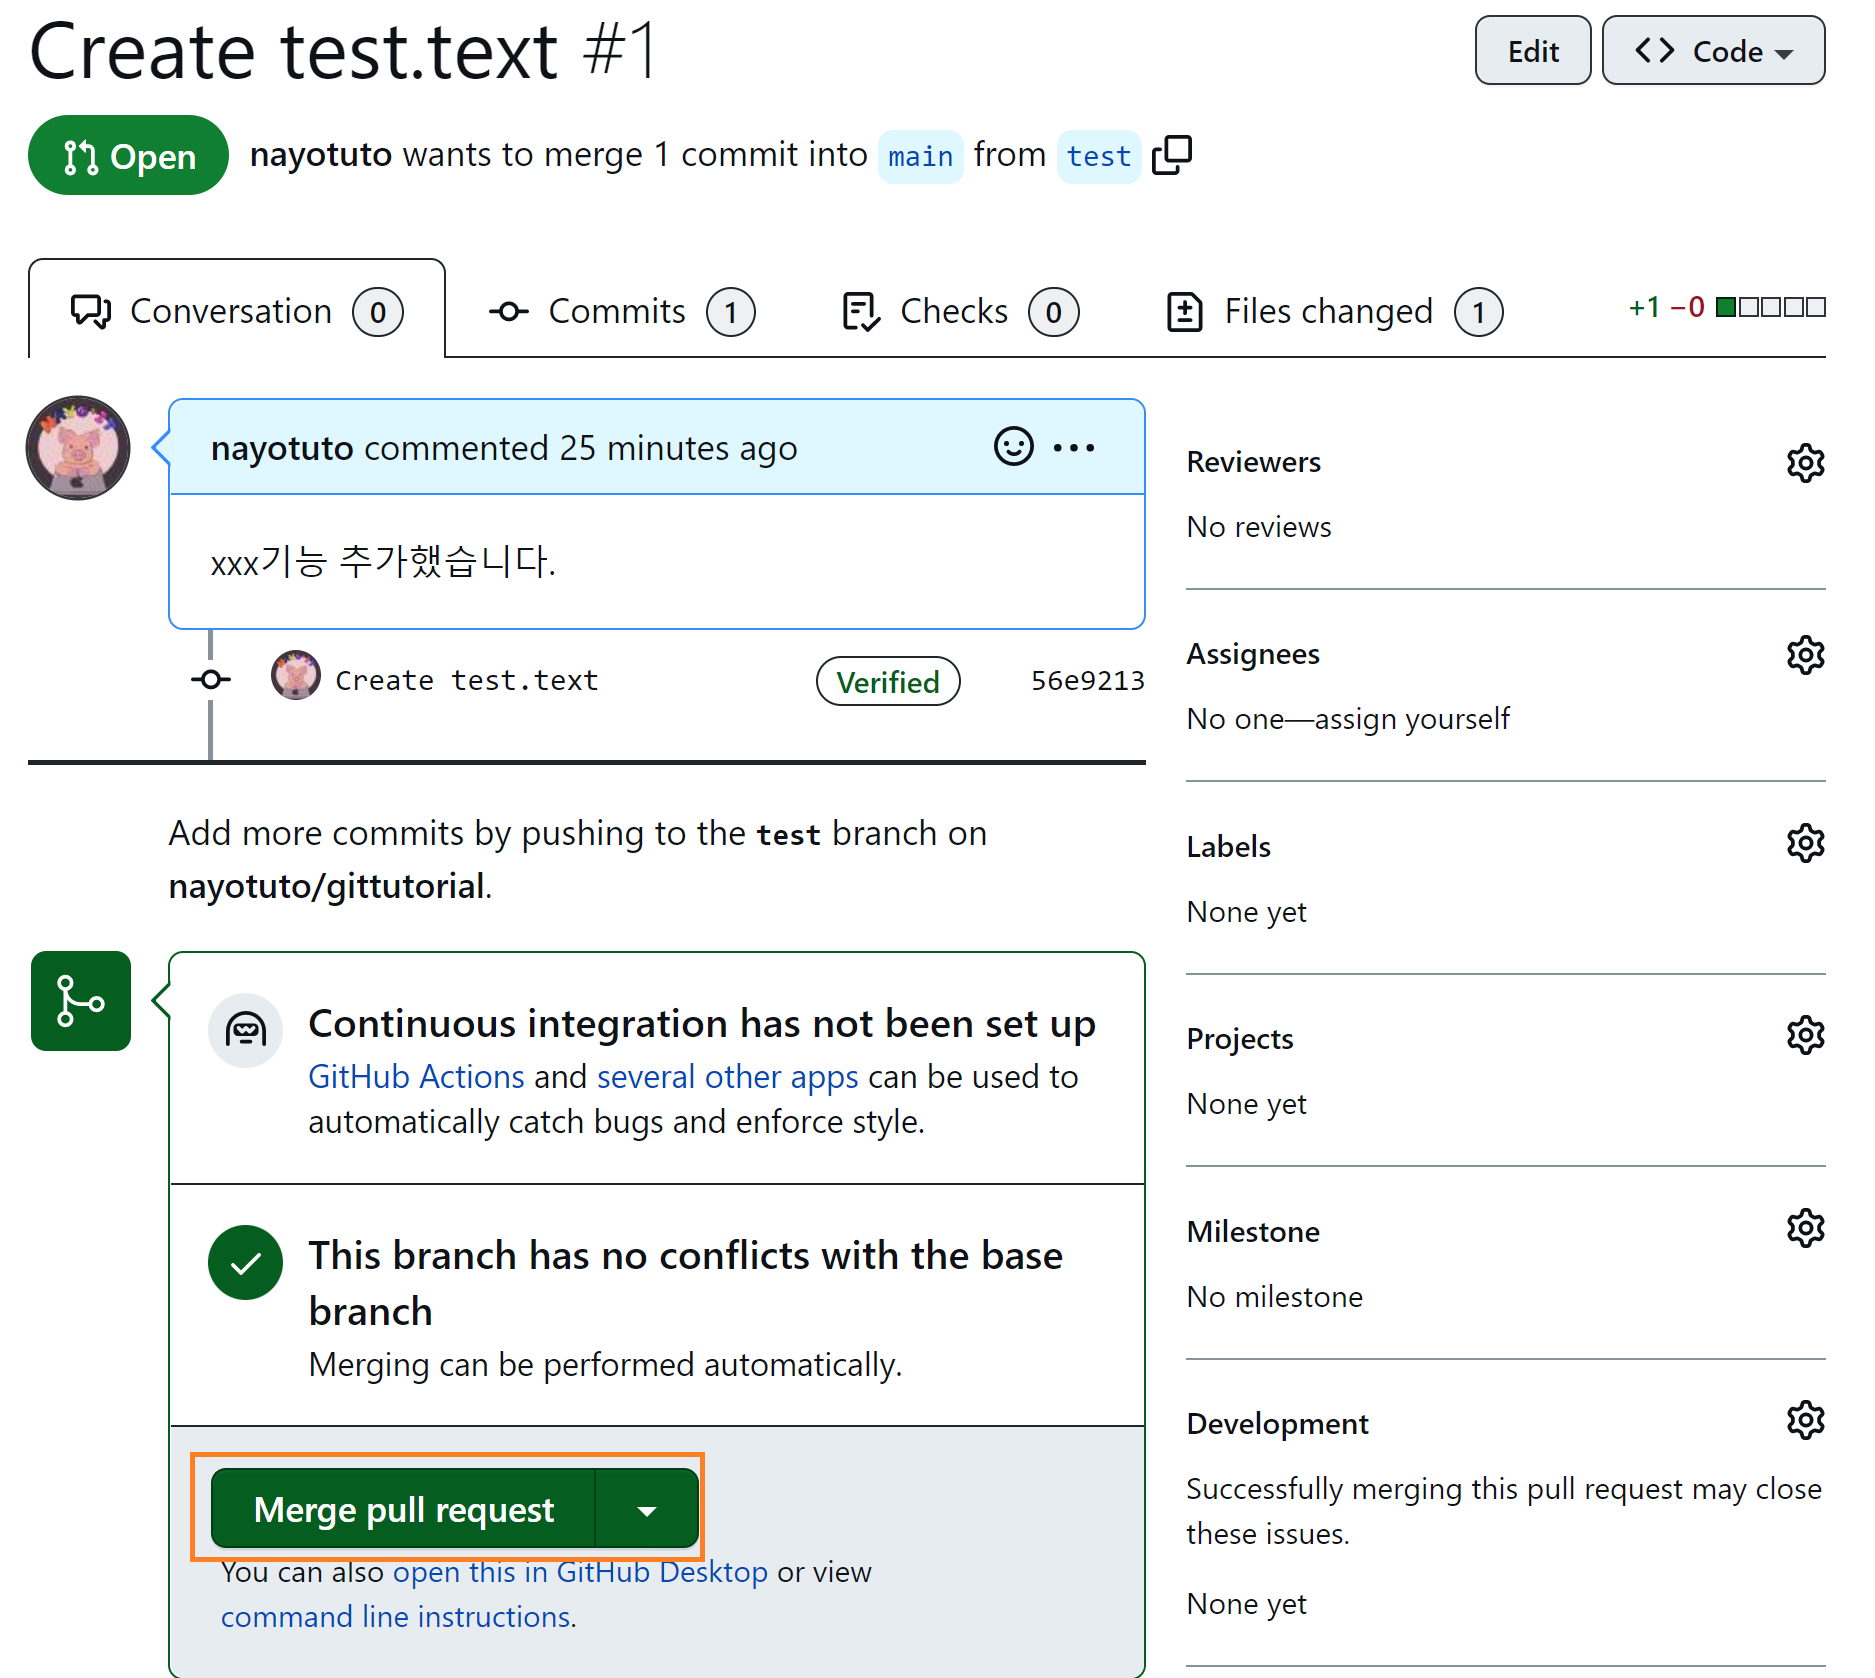Click the nayotuto author name in header
Viewport: 1875px width, 1678px height.
click(x=320, y=155)
